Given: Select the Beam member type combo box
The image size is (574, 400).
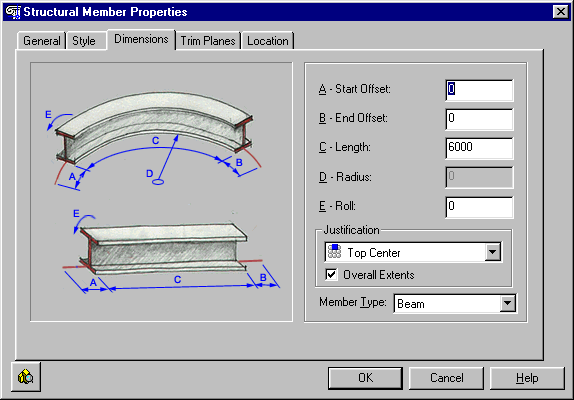Looking at the screenshot, I should point(455,303).
